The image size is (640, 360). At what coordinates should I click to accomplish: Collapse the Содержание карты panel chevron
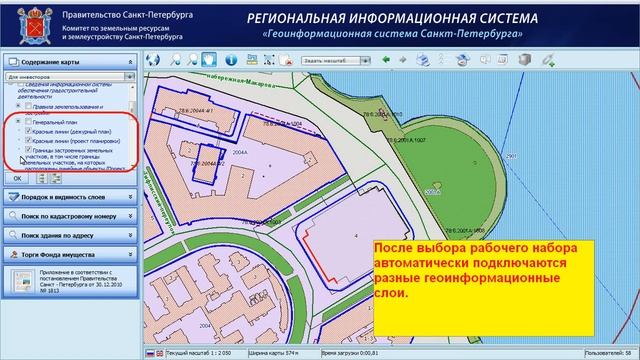[130, 62]
